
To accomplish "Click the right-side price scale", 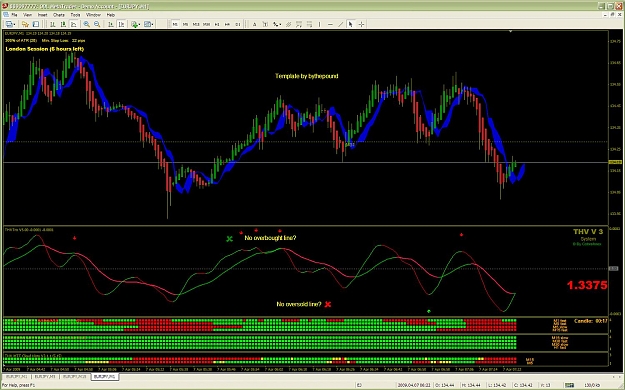I will [x=614, y=128].
